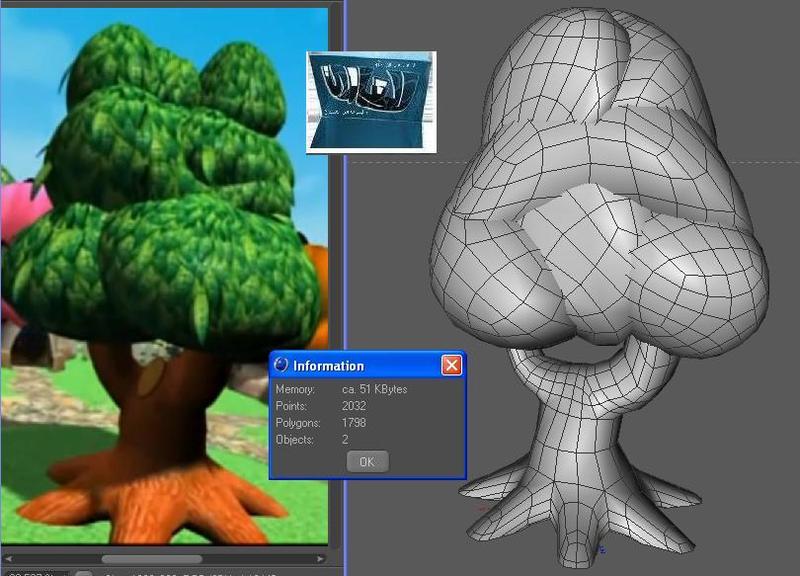800x576 pixels.
Task: Click OK in the Information dialog
Action: [x=367, y=462]
